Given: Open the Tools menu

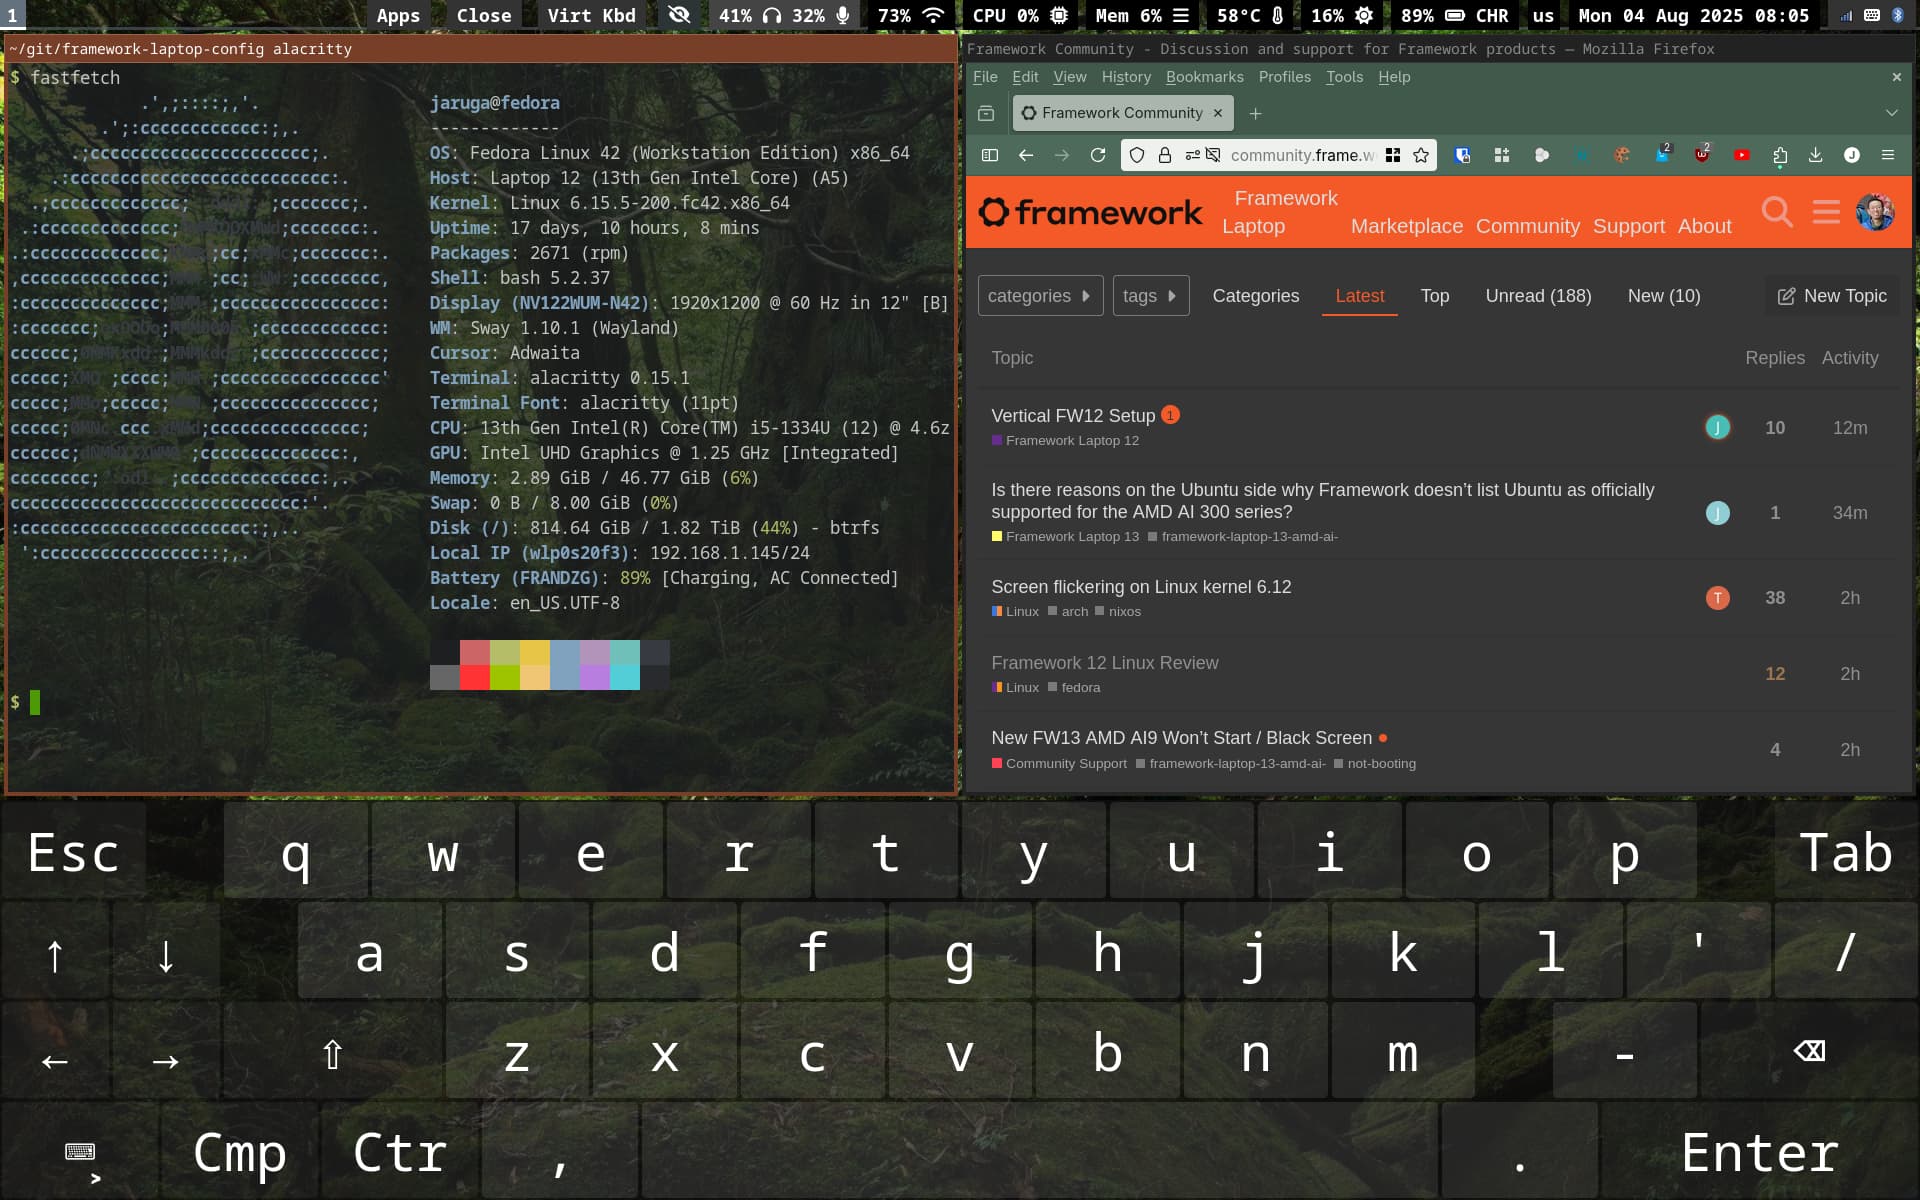Looking at the screenshot, I should [x=1344, y=77].
